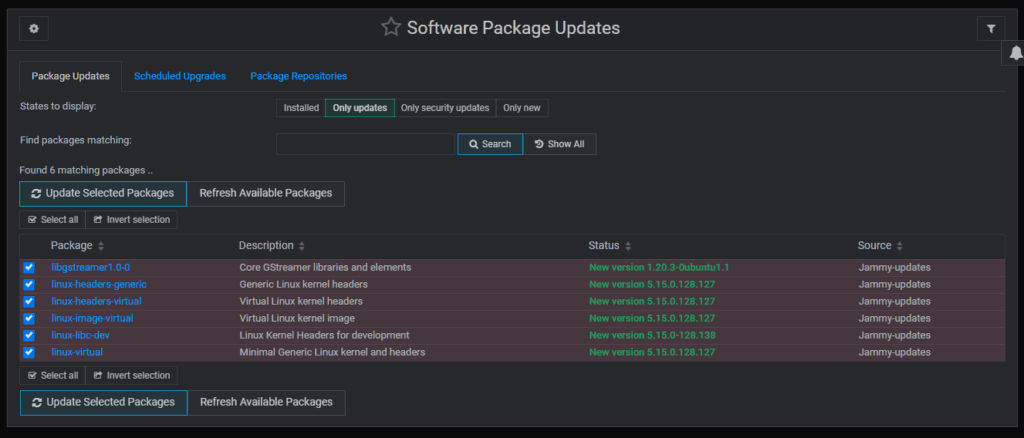Open the notifications bell icon
This screenshot has width=1024, height=438.
point(1012,54)
